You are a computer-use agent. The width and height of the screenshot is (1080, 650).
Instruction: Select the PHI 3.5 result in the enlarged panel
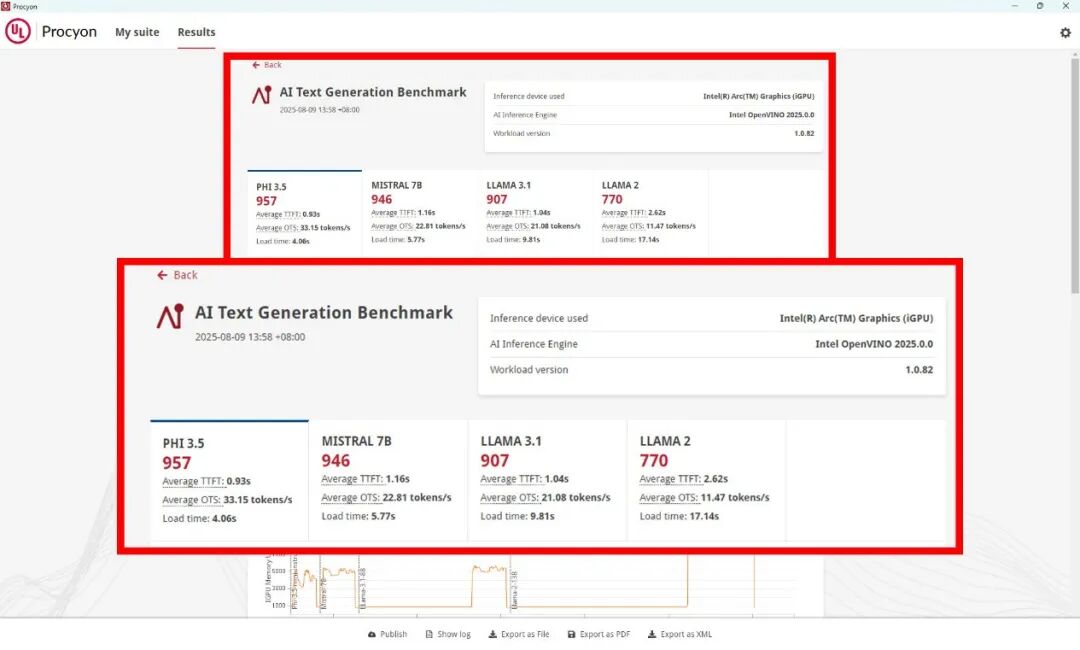(x=229, y=480)
